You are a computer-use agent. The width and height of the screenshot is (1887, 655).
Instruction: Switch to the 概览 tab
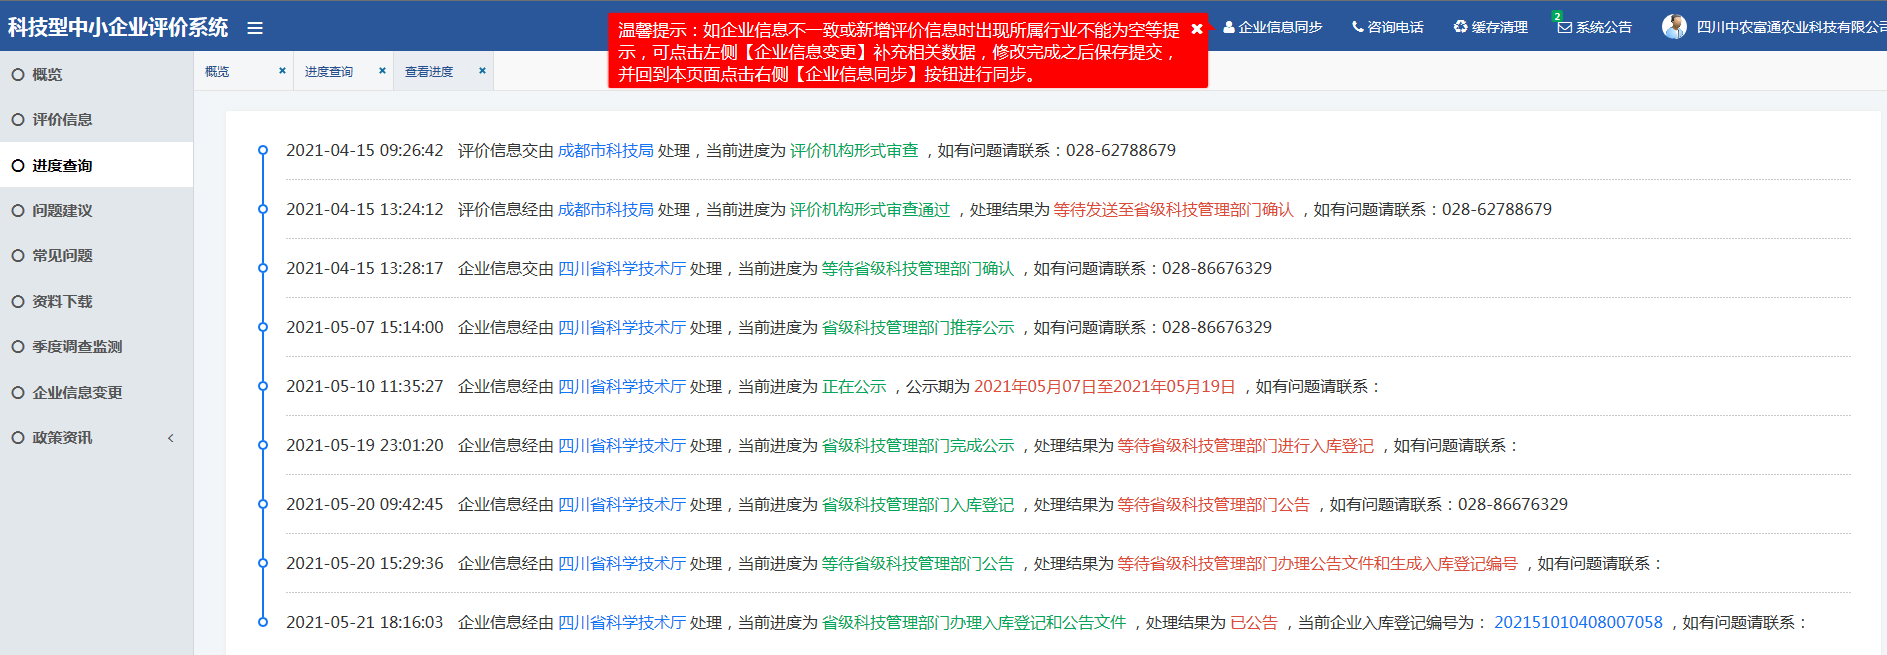click(x=217, y=72)
